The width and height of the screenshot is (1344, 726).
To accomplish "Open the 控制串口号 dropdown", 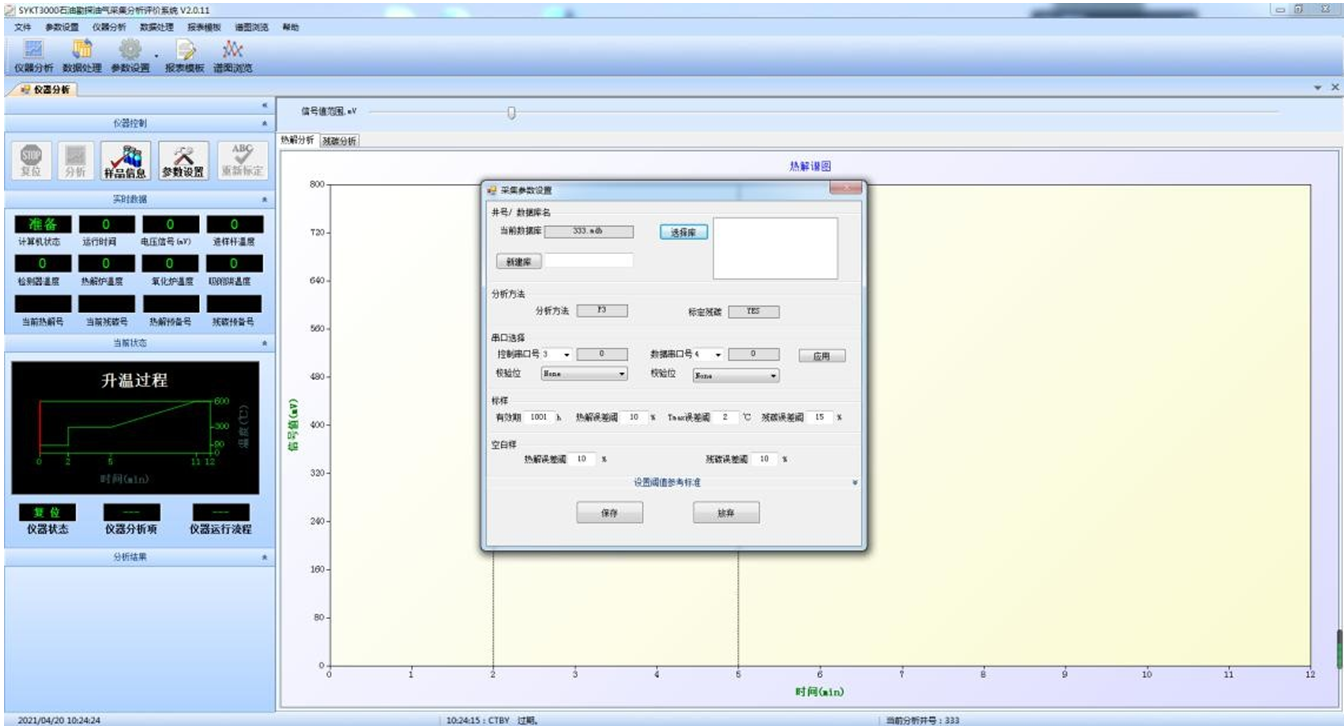I will [x=567, y=355].
